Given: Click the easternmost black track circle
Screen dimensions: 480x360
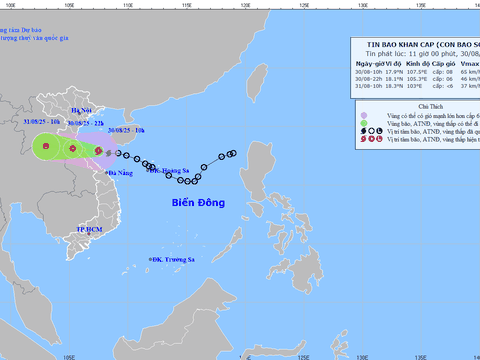Looking at the screenshot, I should coord(233,153).
